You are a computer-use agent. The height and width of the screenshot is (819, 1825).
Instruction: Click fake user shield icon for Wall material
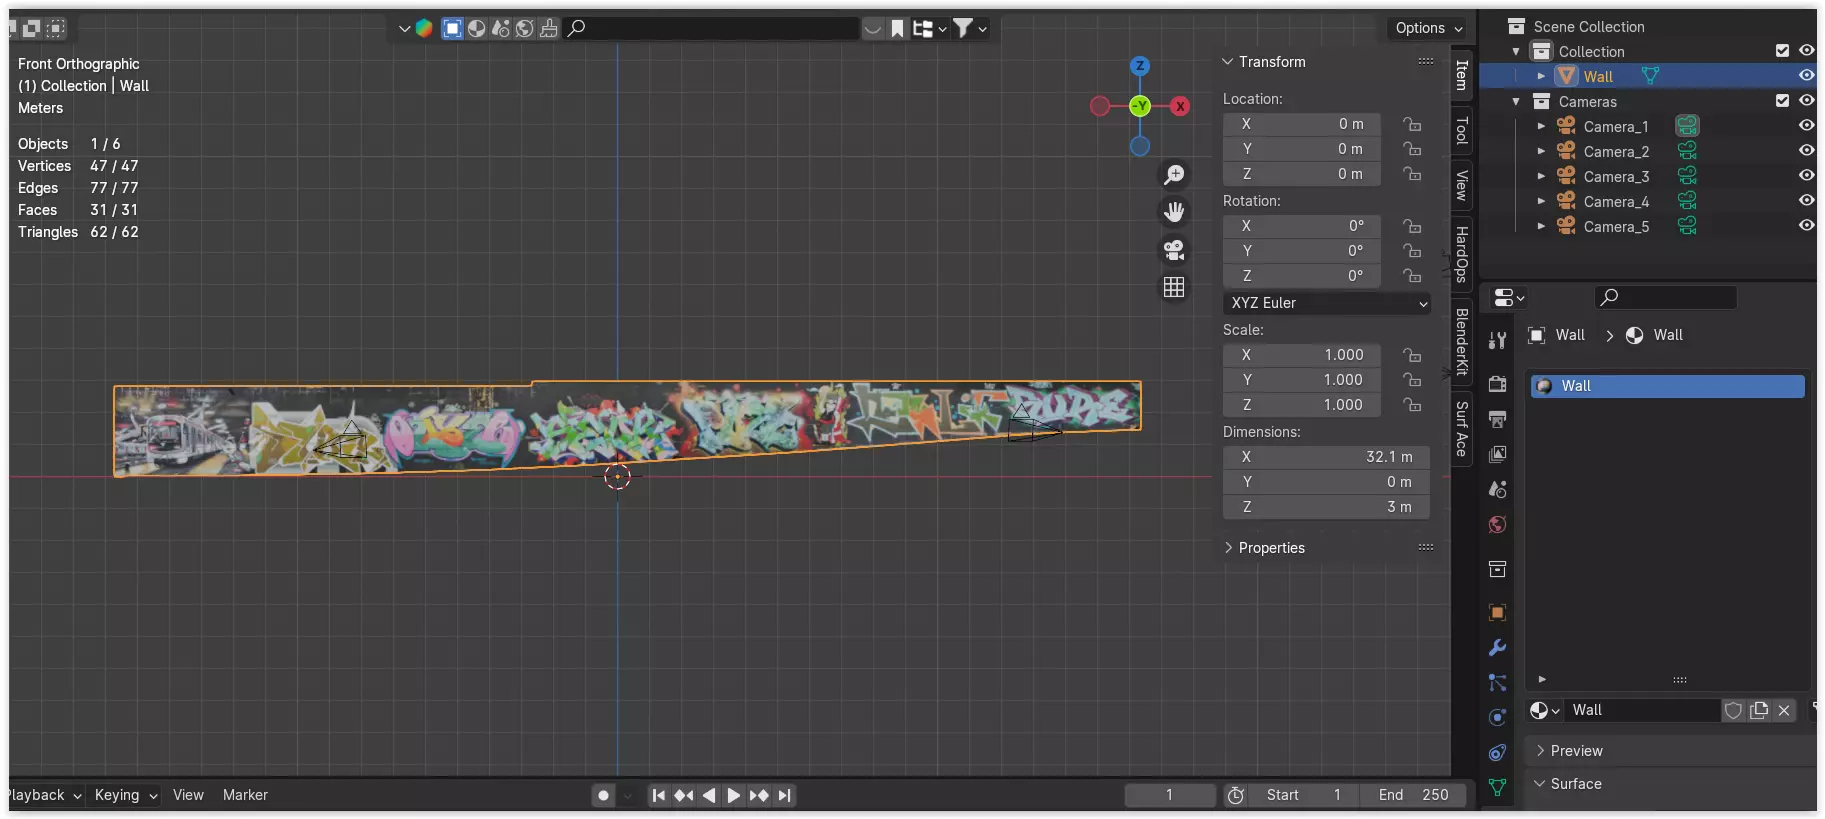point(1733,710)
